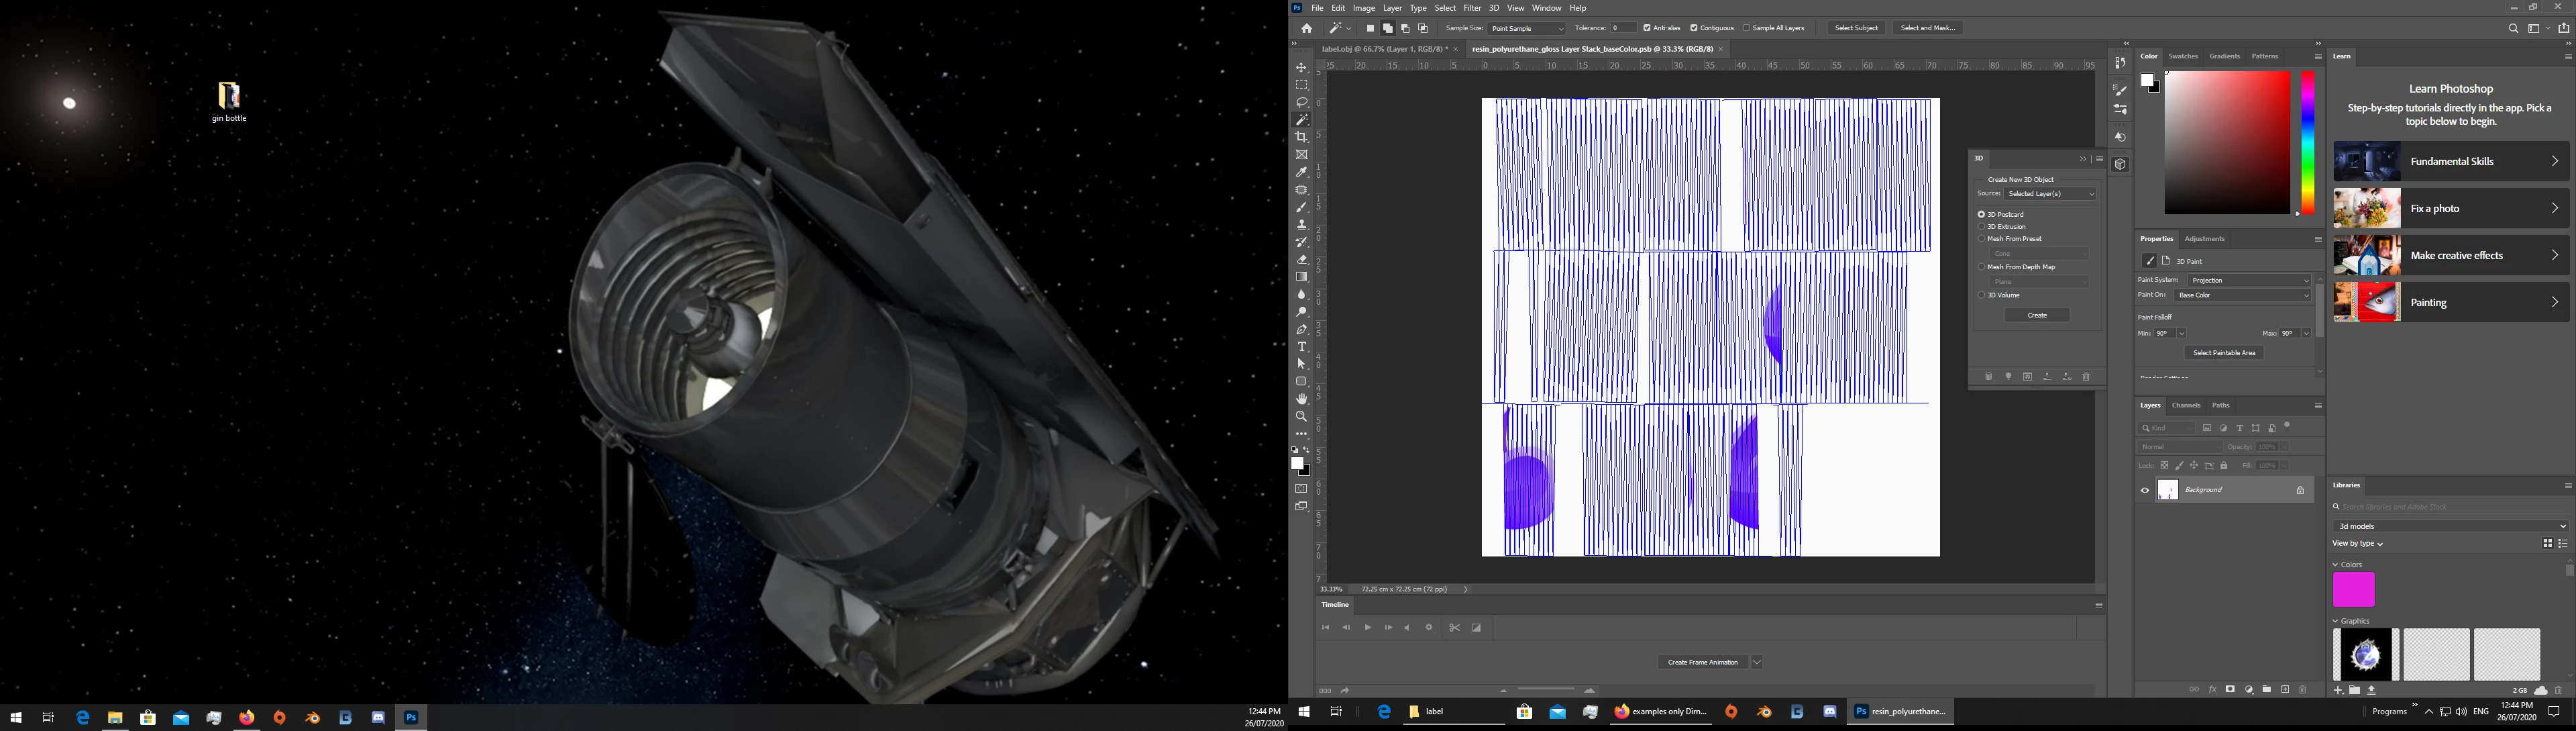The height and width of the screenshot is (731, 2576).
Task: Click the Select Subject button
Action: (x=1856, y=28)
